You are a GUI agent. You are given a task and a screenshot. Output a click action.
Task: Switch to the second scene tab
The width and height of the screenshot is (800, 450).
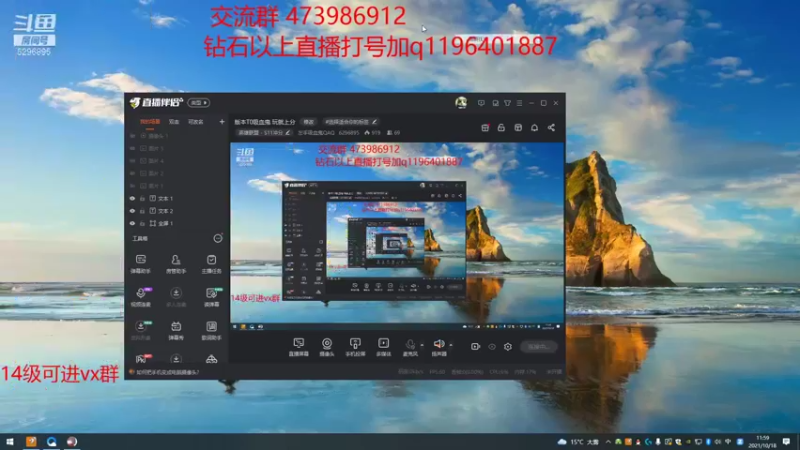click(174, 122)
